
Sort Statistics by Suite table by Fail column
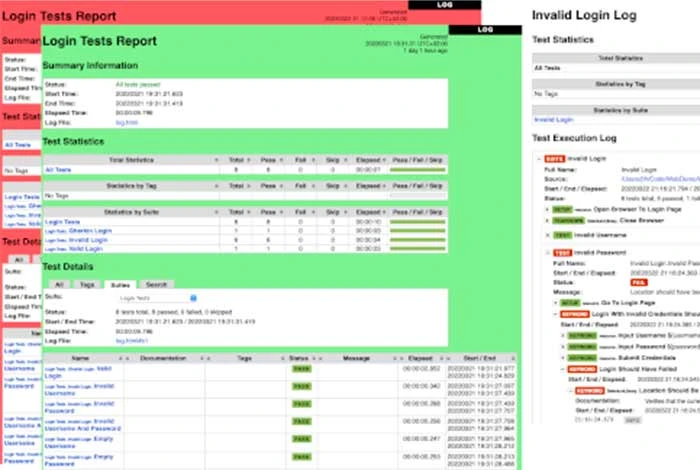300,212
